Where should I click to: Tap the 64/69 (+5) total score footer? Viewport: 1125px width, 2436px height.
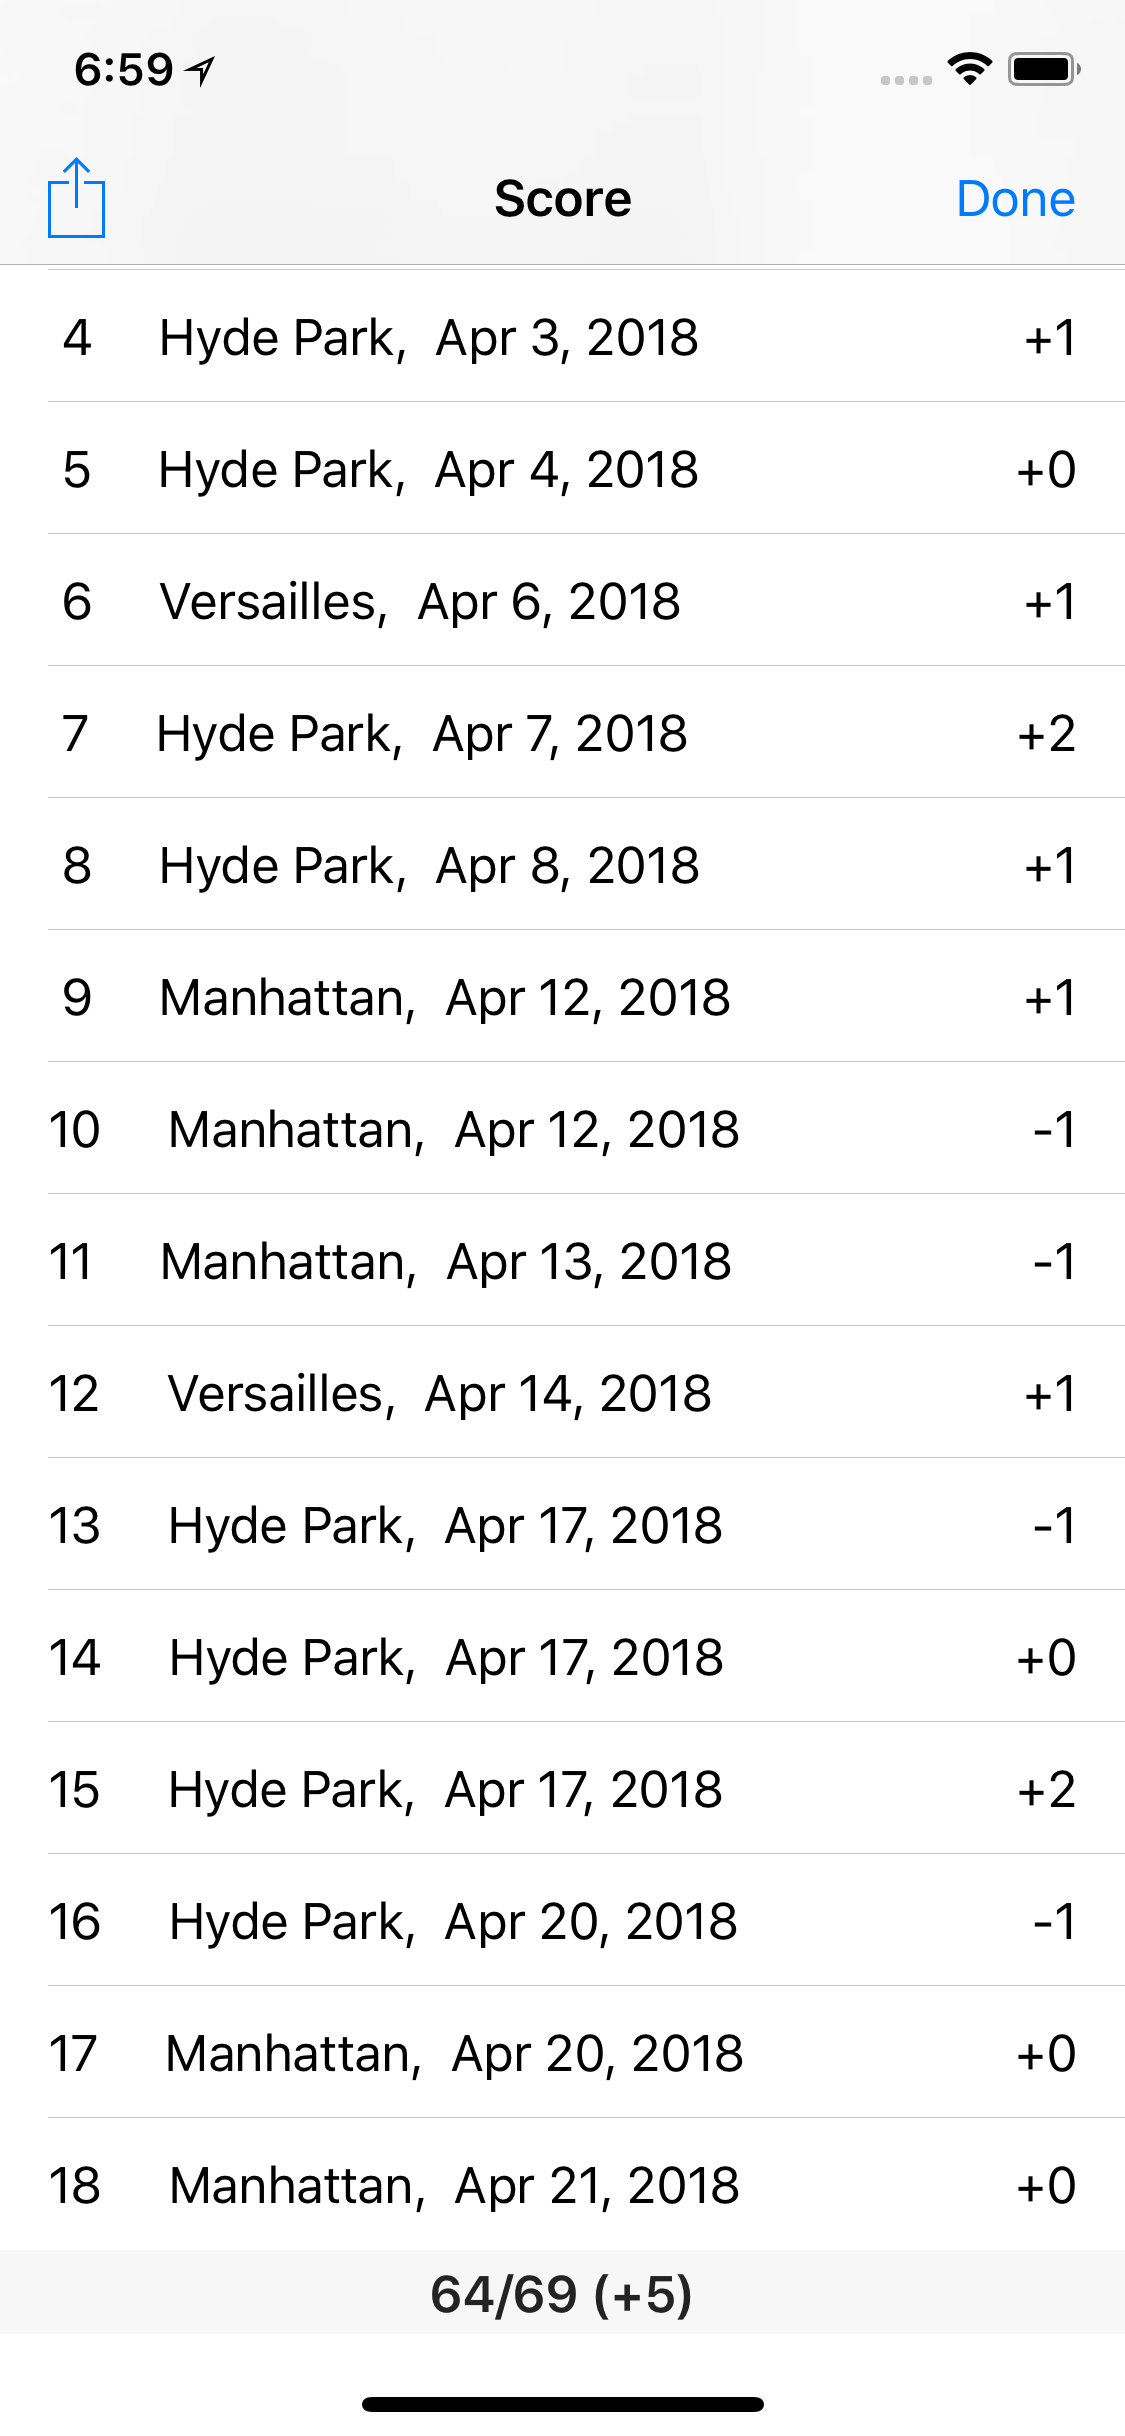point(562,2294)
